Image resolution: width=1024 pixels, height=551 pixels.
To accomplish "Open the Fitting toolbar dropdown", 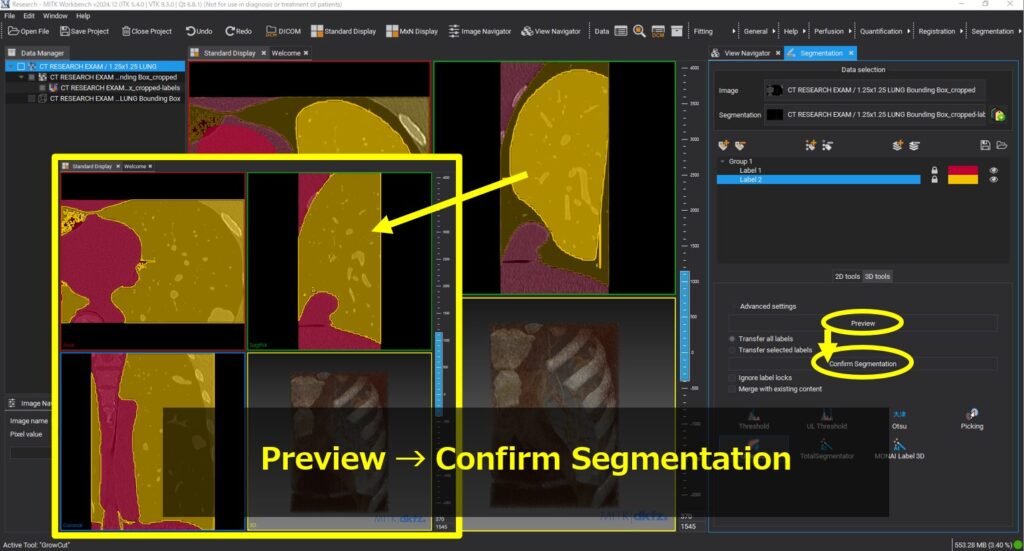I will pyautogui.click(x=714, y=31).
